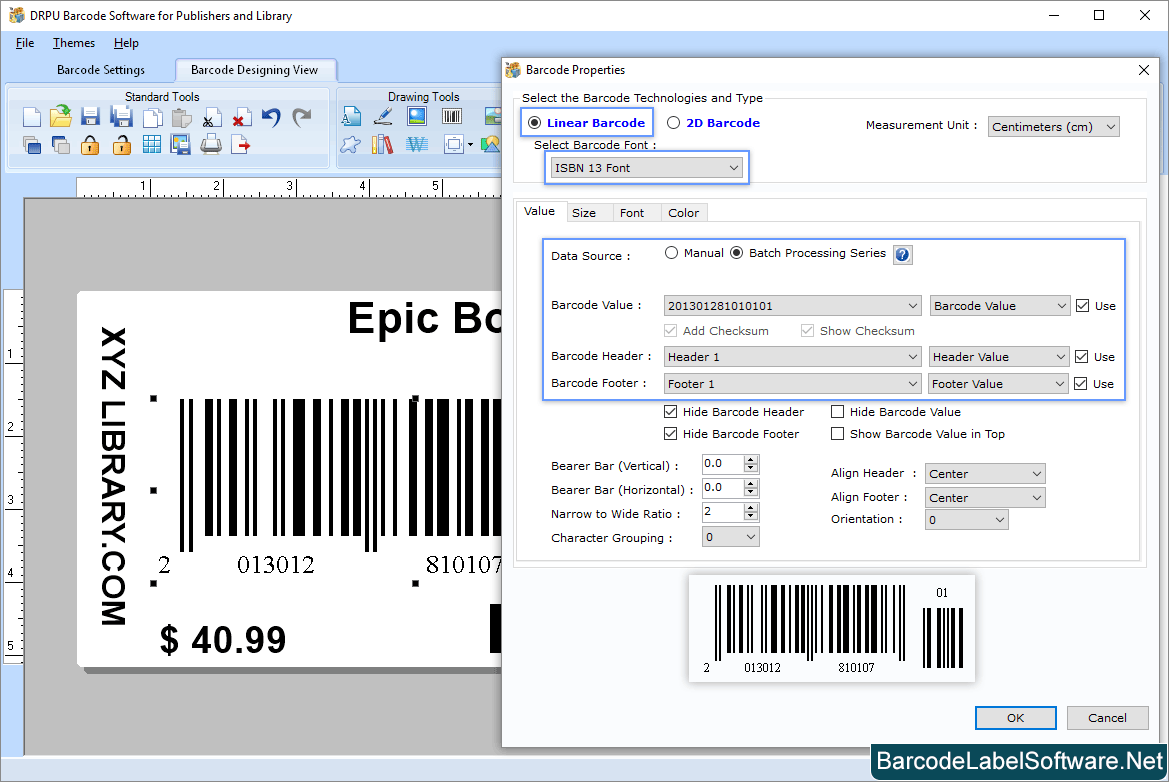Click the Cancel button

click(1107, 718)
